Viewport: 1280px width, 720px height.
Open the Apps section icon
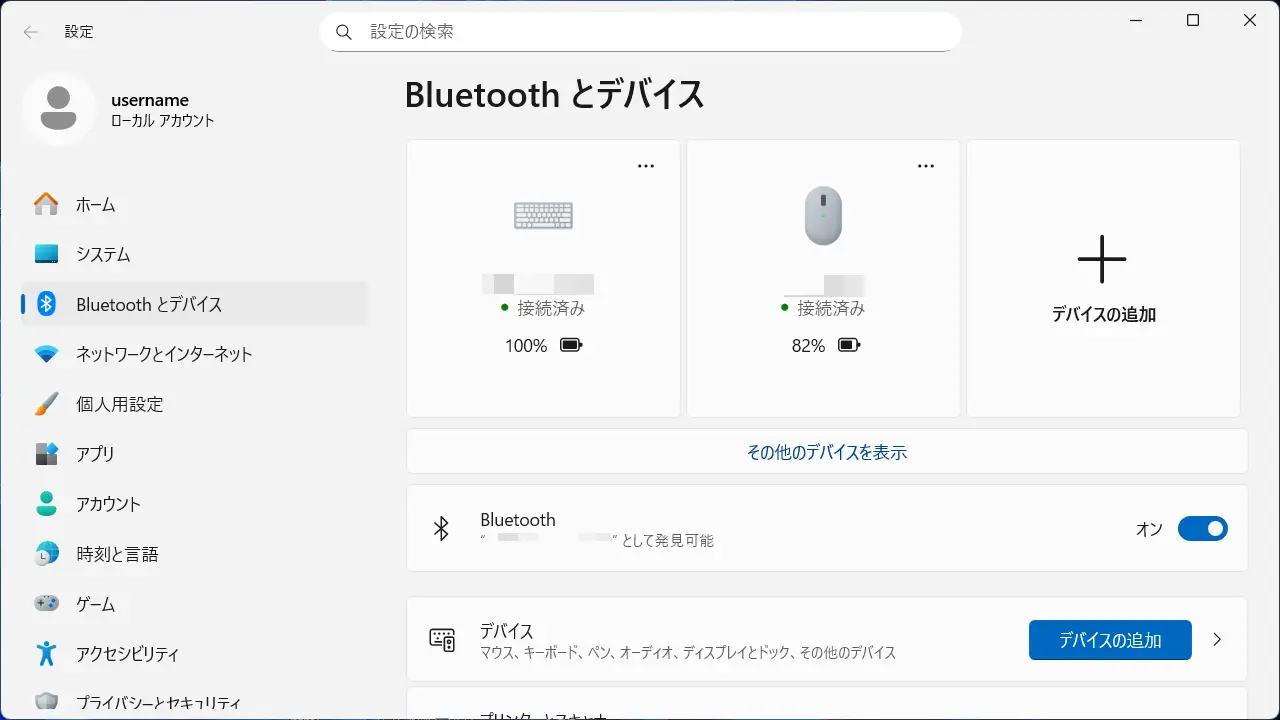pyautogui.click(x=46, y=454)
